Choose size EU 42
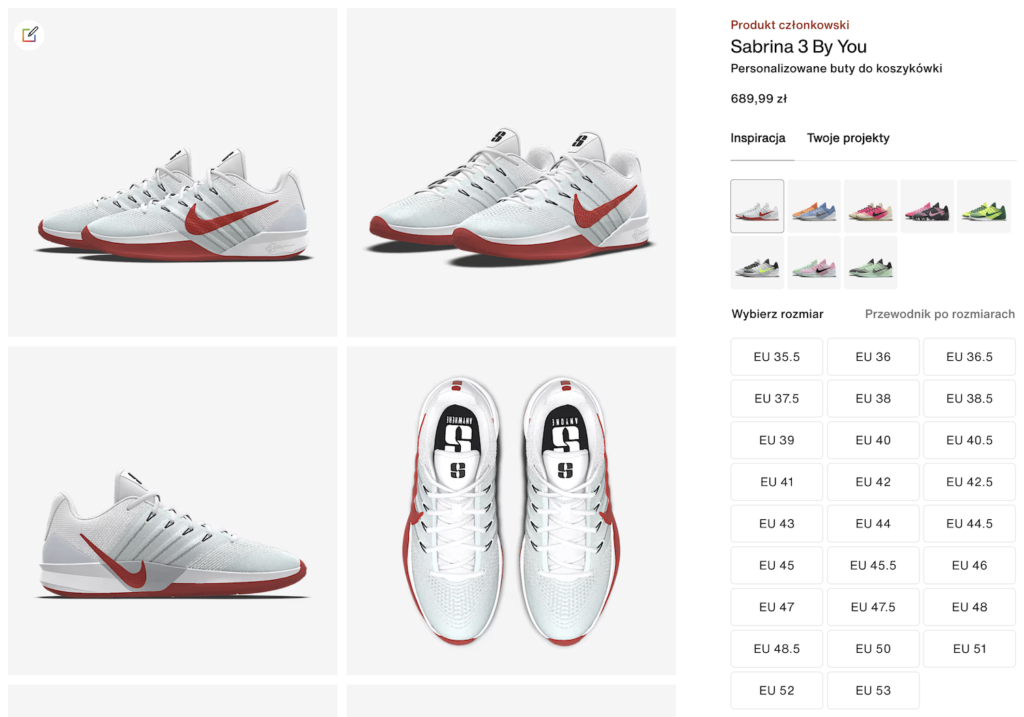Image resolution: width=1024 pixels, height=717 pixels. 873,482
